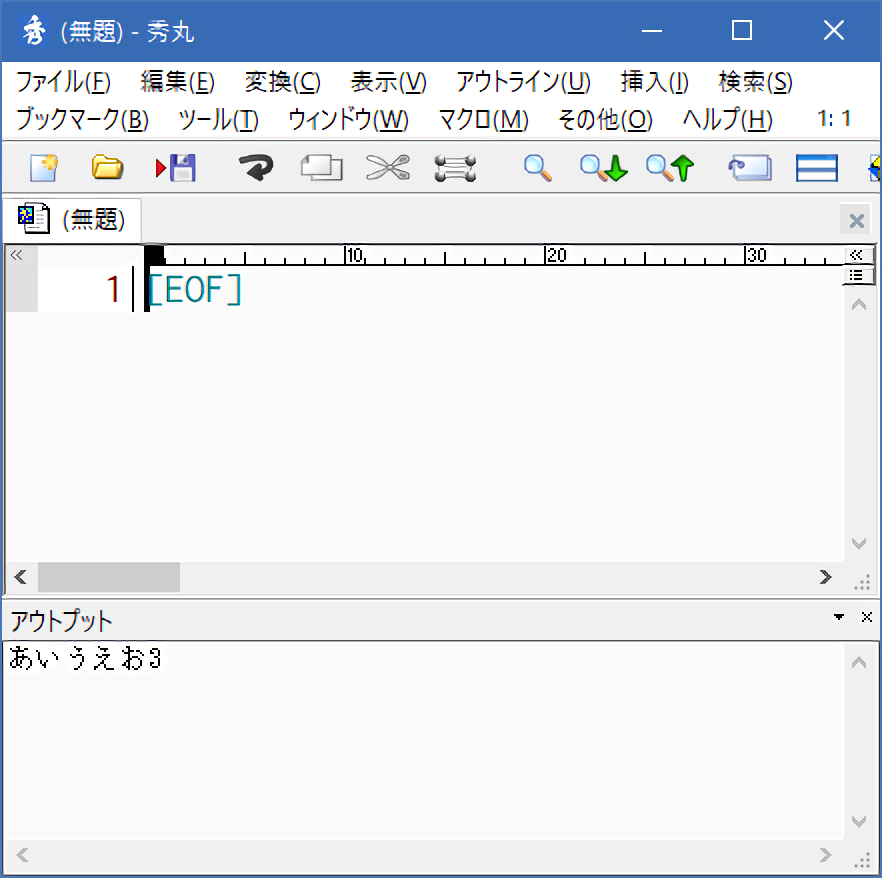Save the document using the floppy disk icon
This screenshot has width=882, height=878.
tap(176, 167)
